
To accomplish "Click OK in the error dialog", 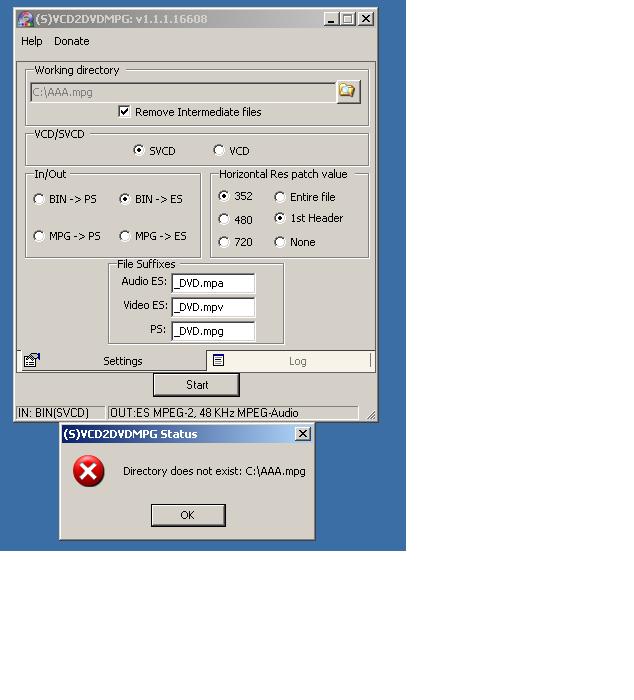I will point(188,515).
